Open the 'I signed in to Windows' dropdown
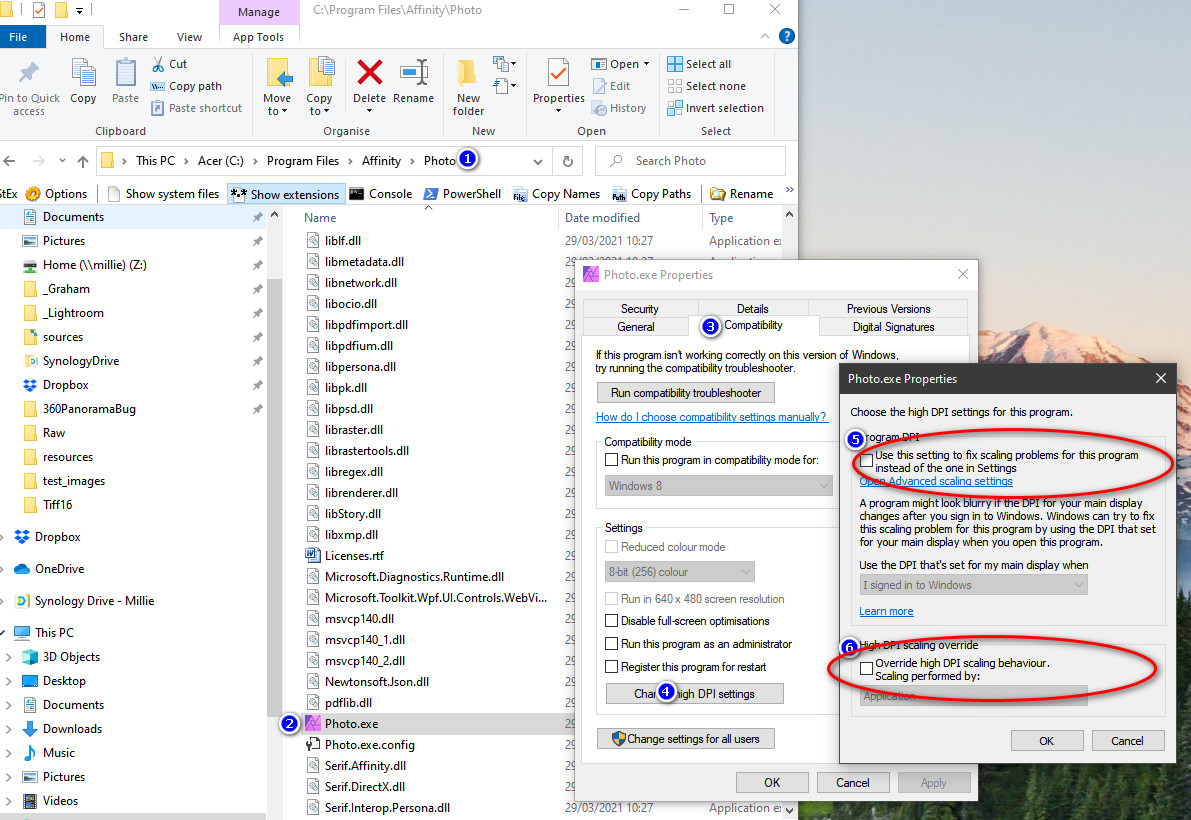 pos(973,585)
